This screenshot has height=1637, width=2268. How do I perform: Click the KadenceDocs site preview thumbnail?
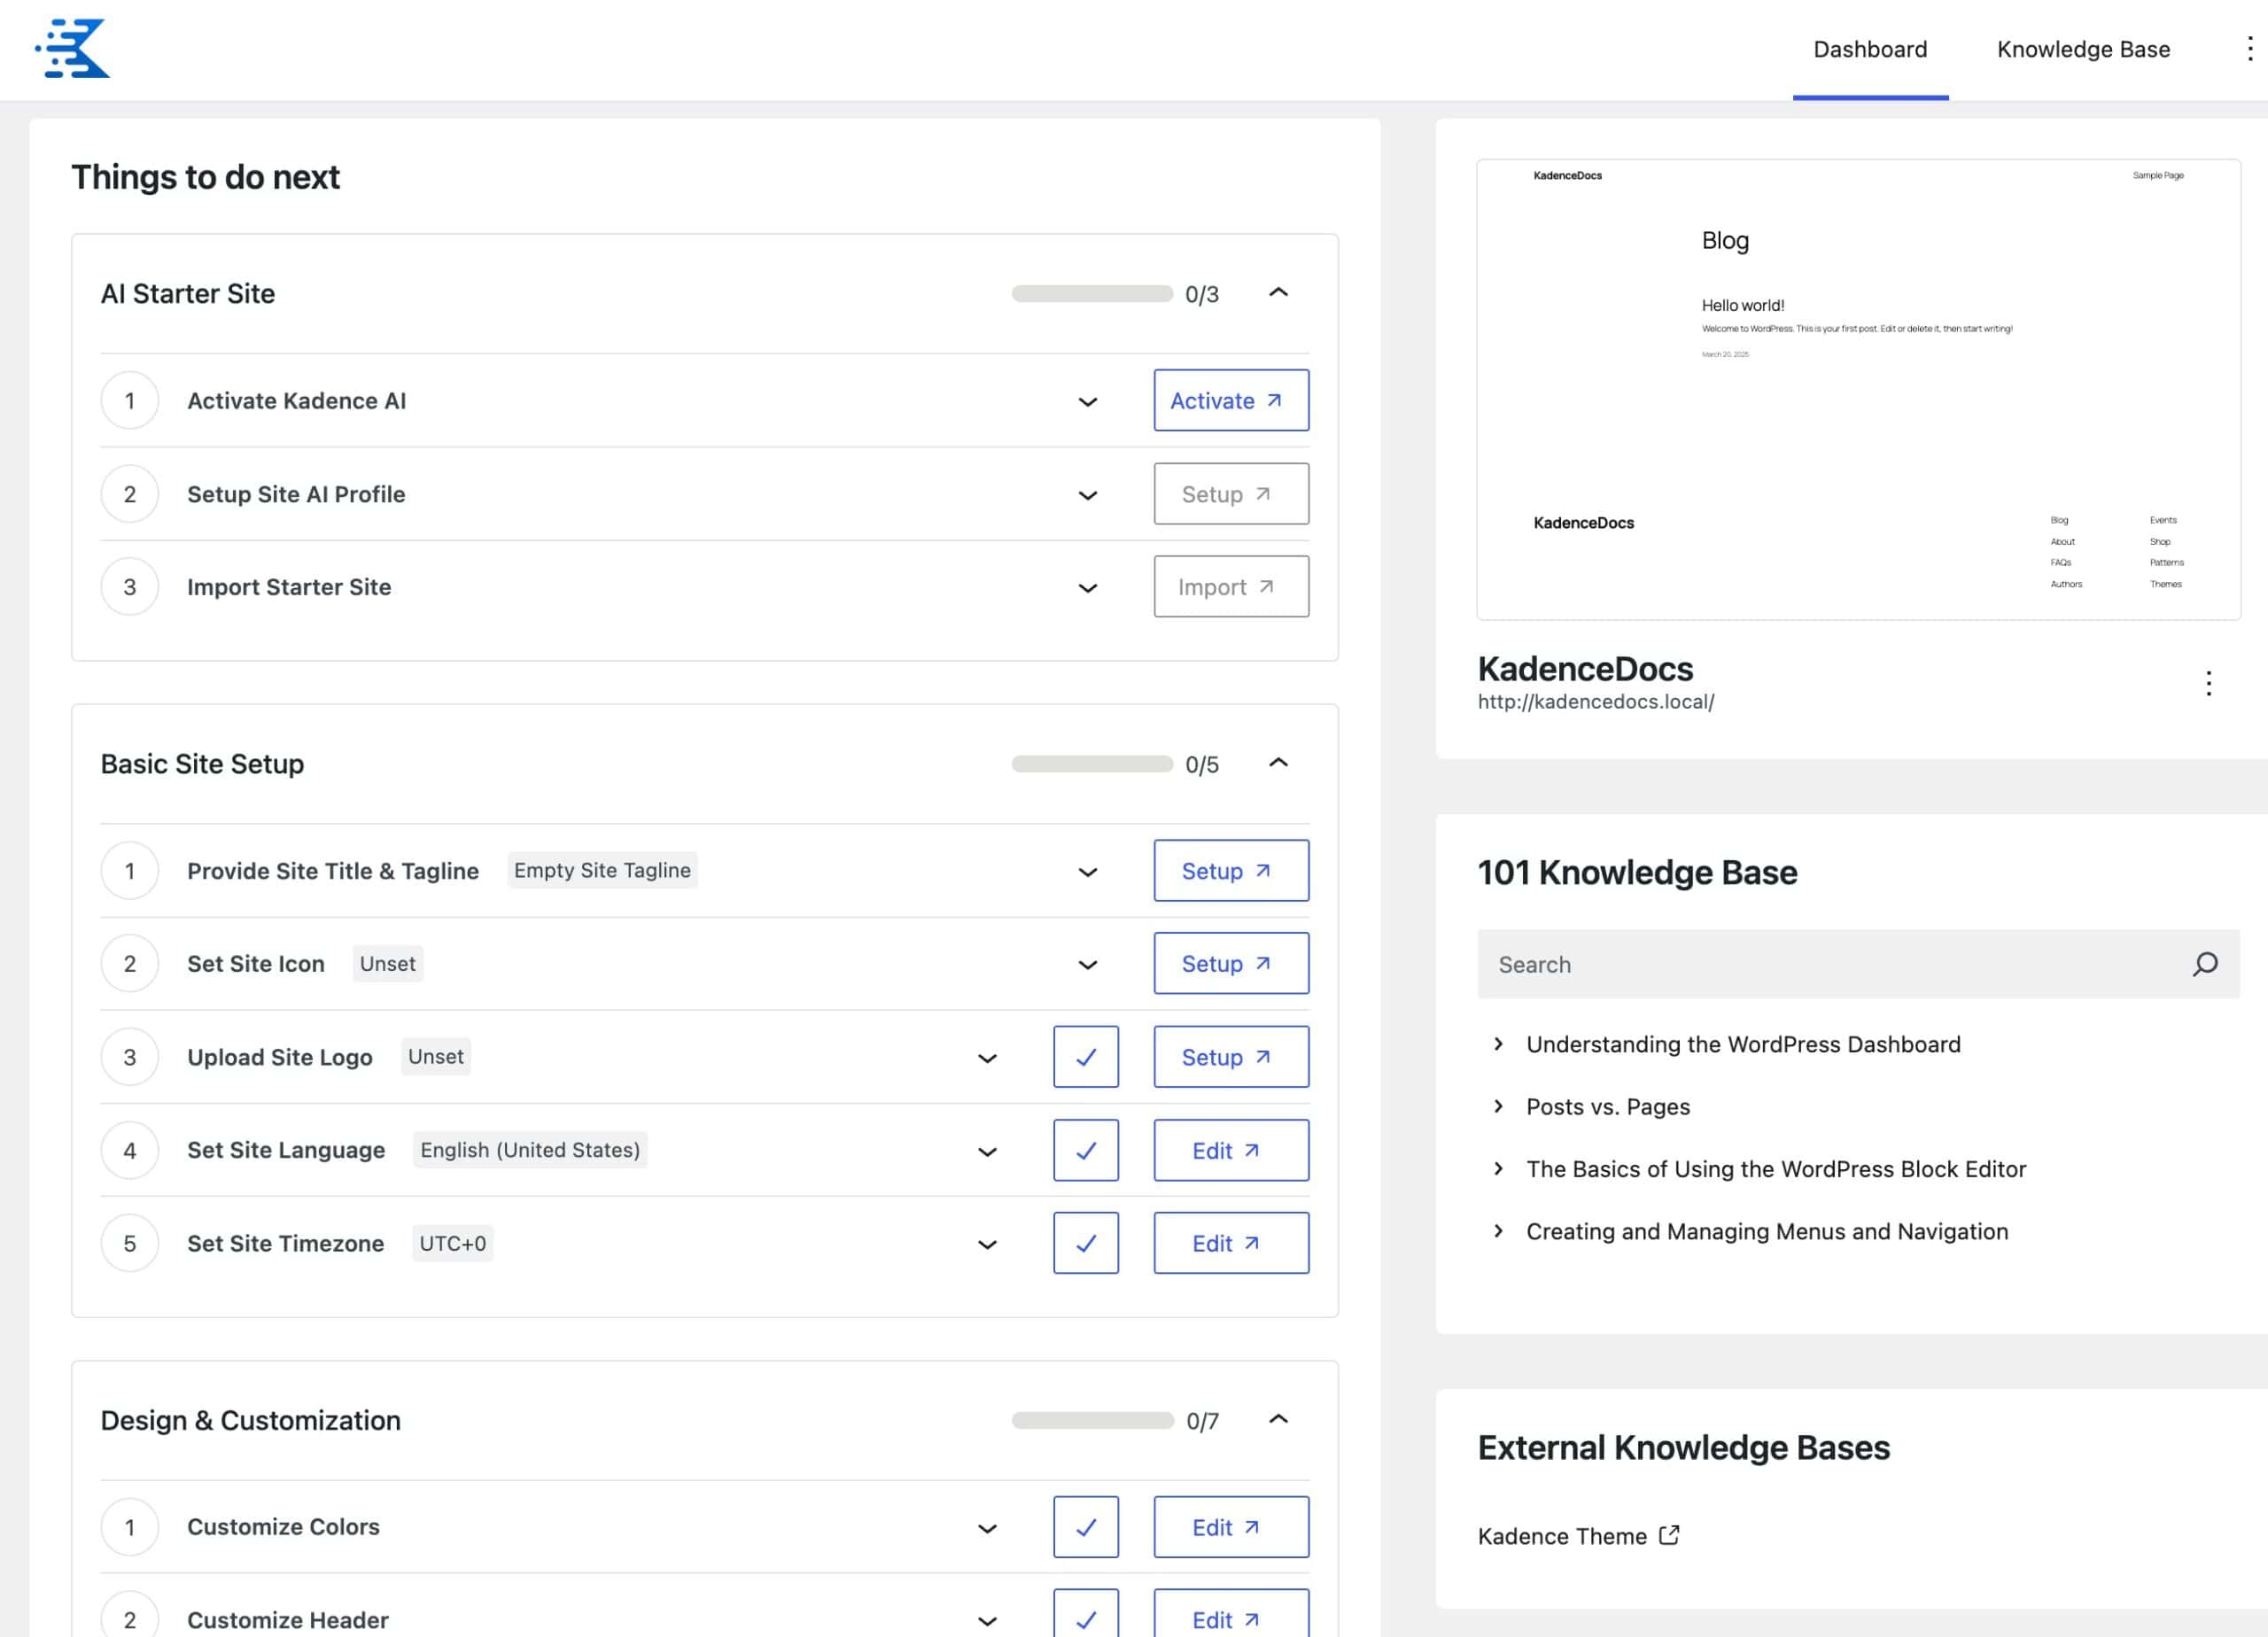click(x=1858, y=389)
